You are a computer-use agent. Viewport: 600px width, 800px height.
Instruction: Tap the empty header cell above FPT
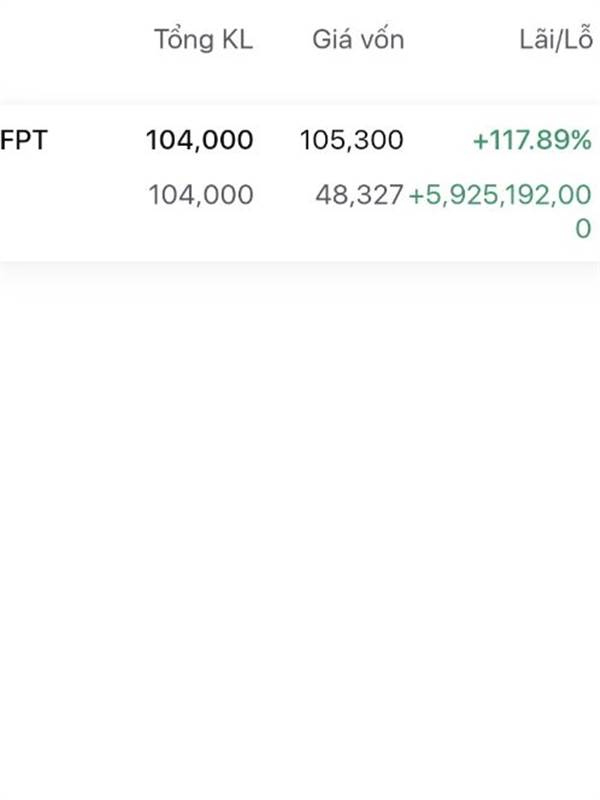(40, 40)
